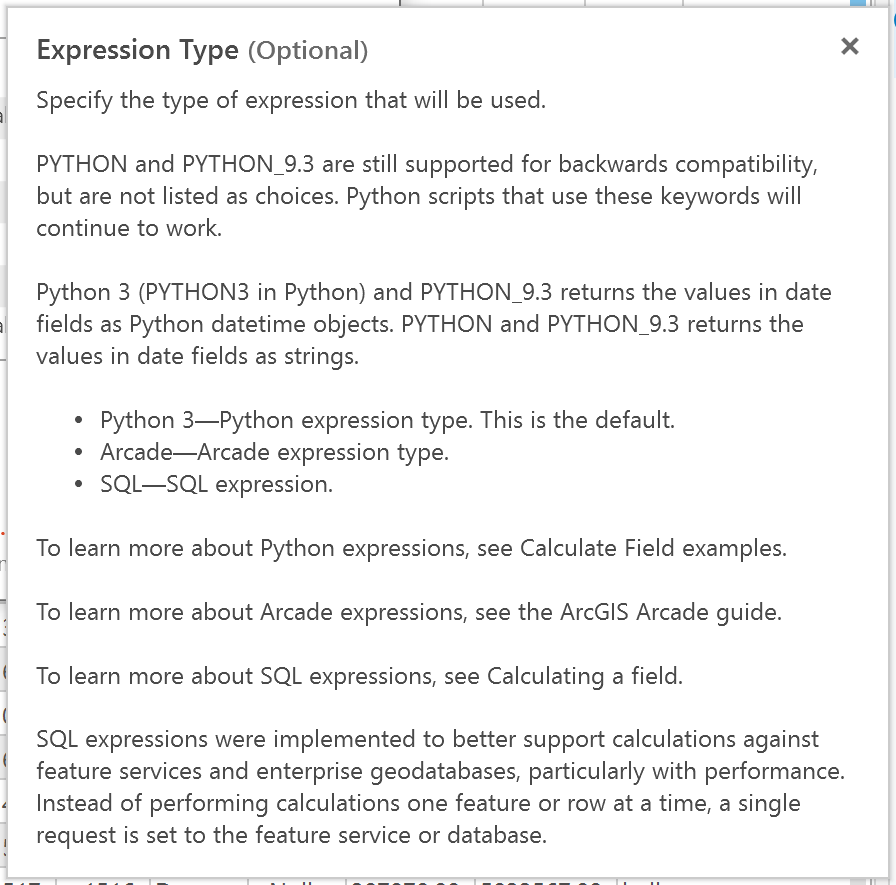This screenshot has width=896, height=885.
Task: Select the SQL expression bullet text
Action: tap(216, 484)
